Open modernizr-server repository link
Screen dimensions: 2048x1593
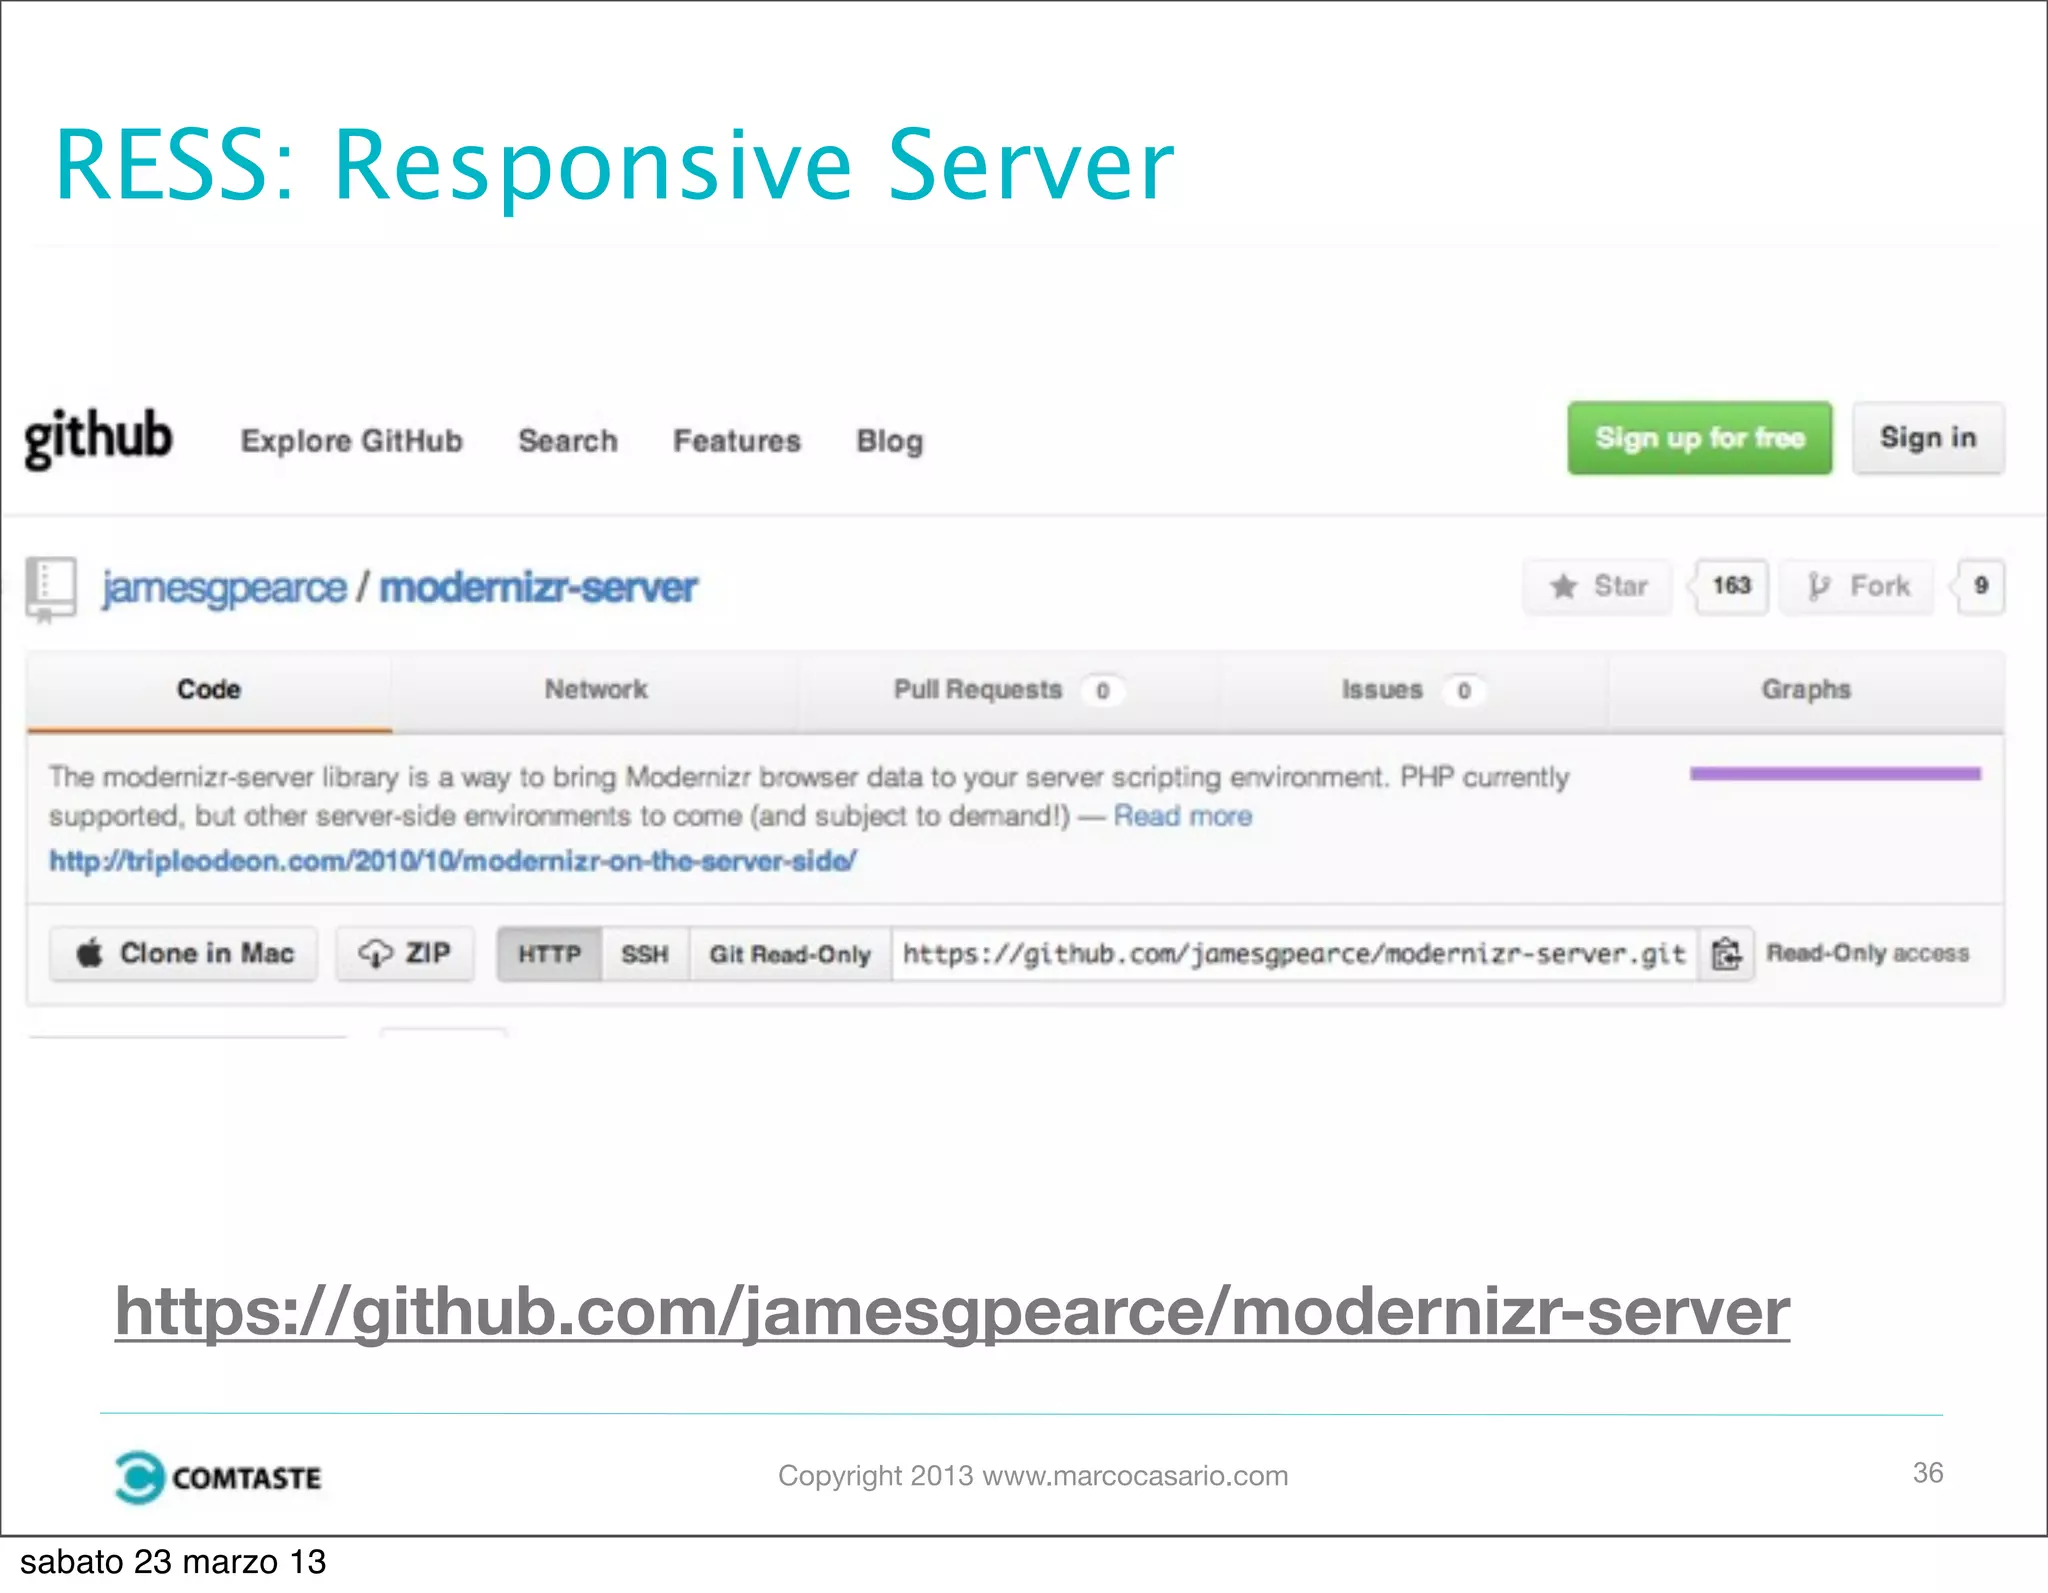[538, 587]
